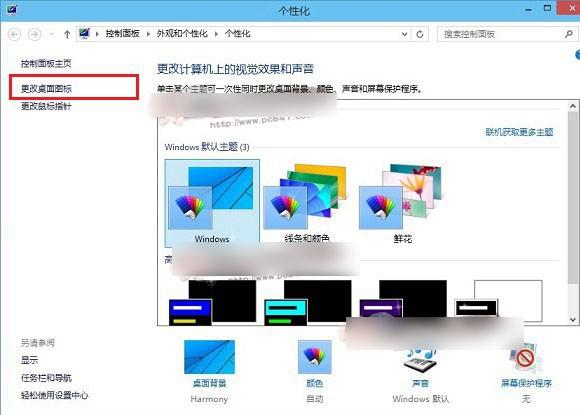The height and width of the screenshot is (415, 580).
Task: Open 轻松使用设置中心 link
Action: coord(55,395)
